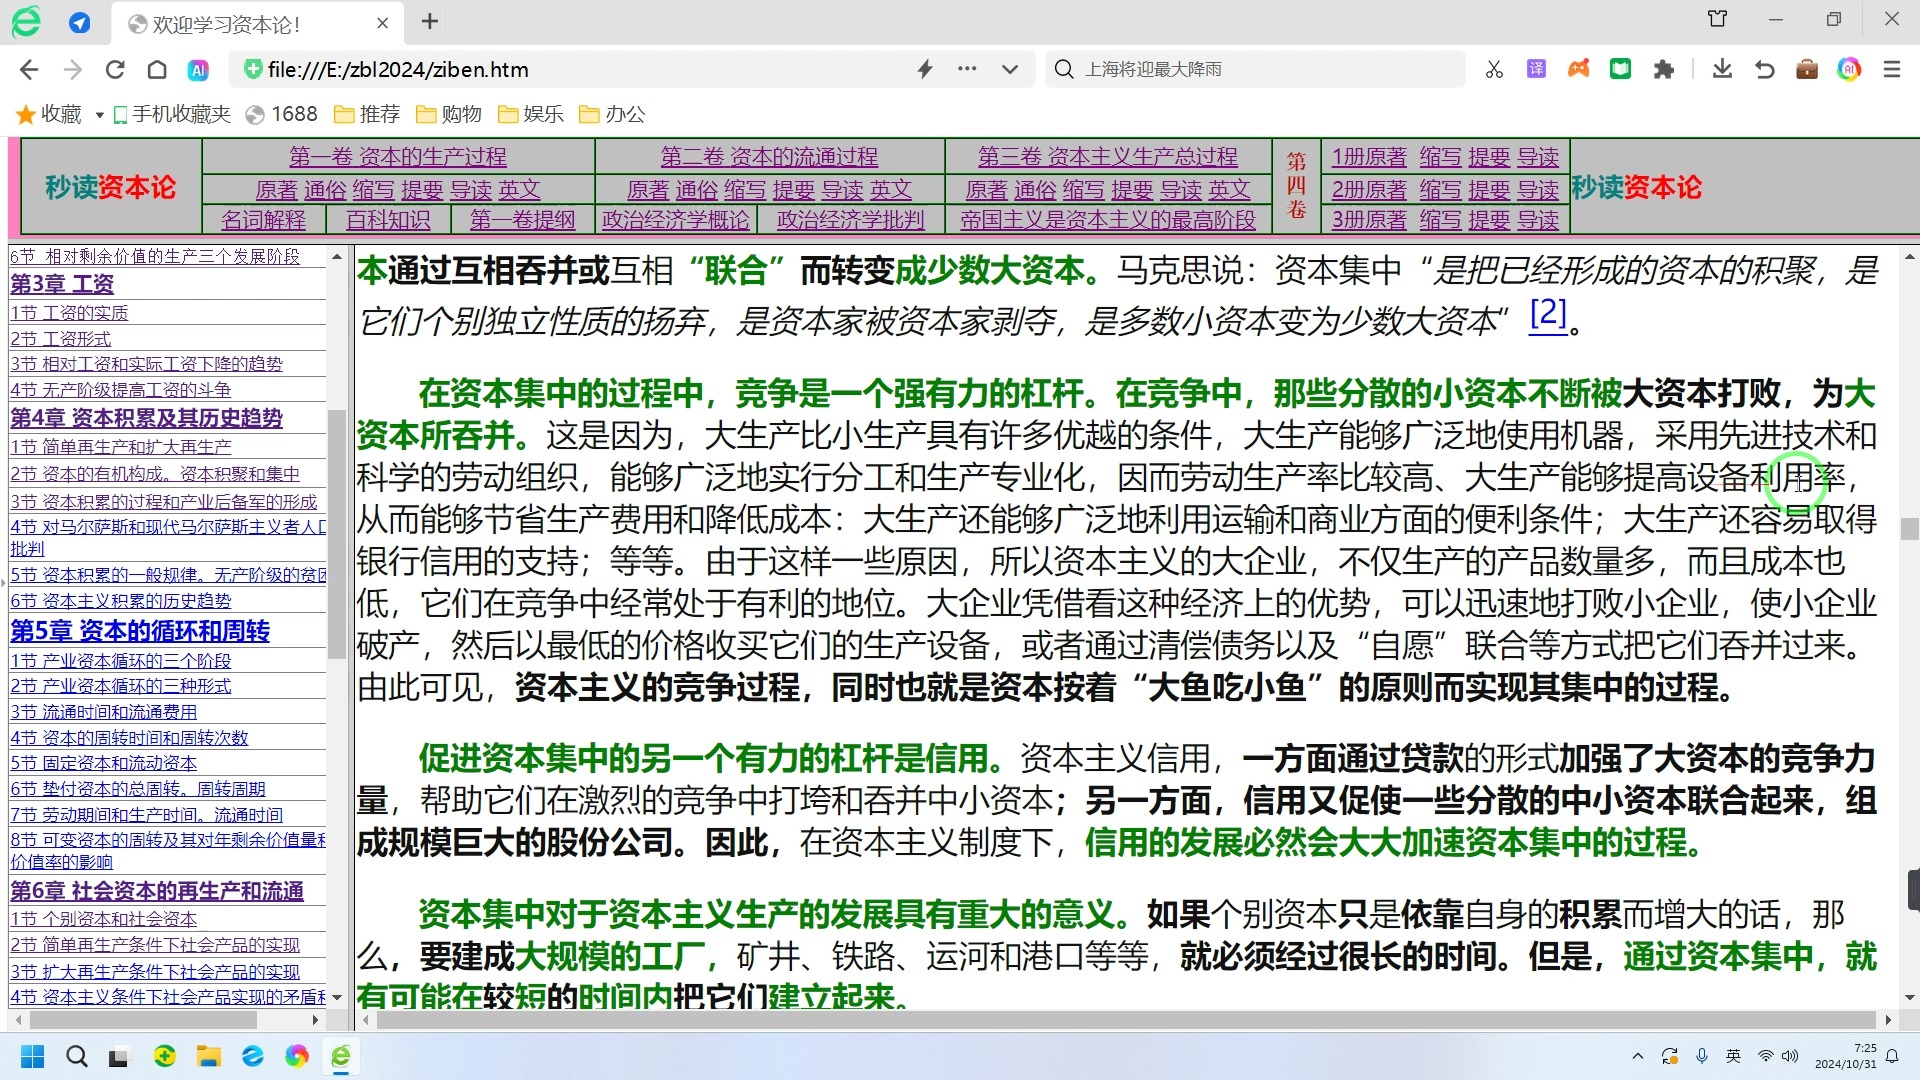1920x1080 pixels.
Task: Open 3节 流通时间和流通费用
Action: click(104, 712)
